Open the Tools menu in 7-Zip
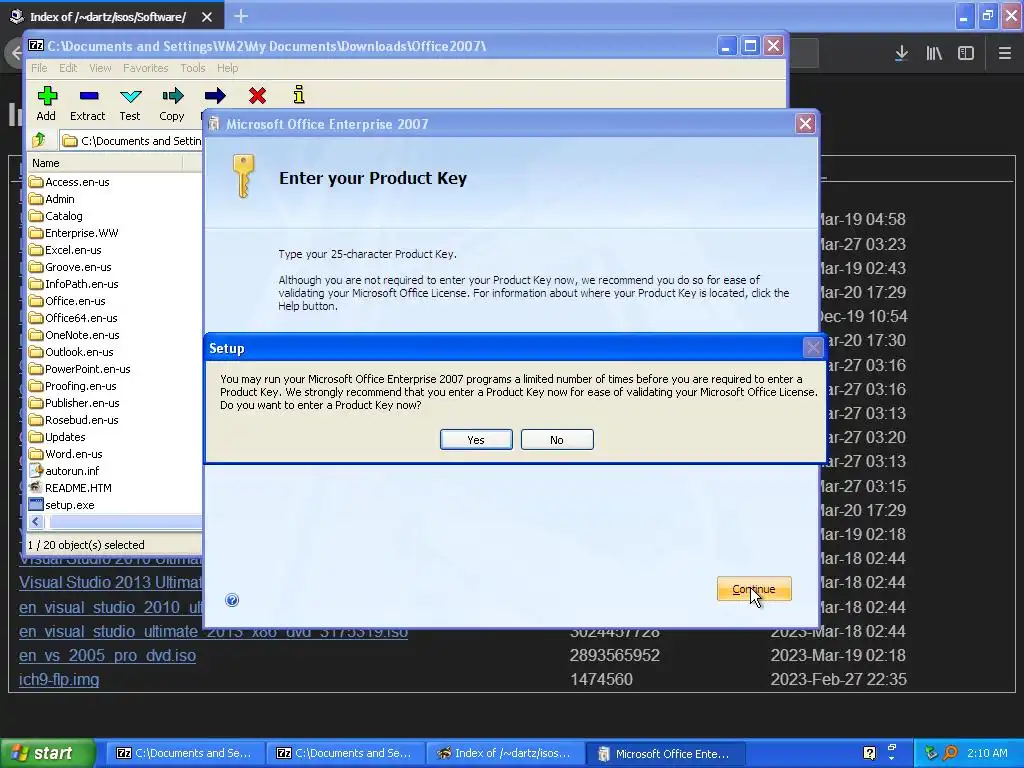 193,68
